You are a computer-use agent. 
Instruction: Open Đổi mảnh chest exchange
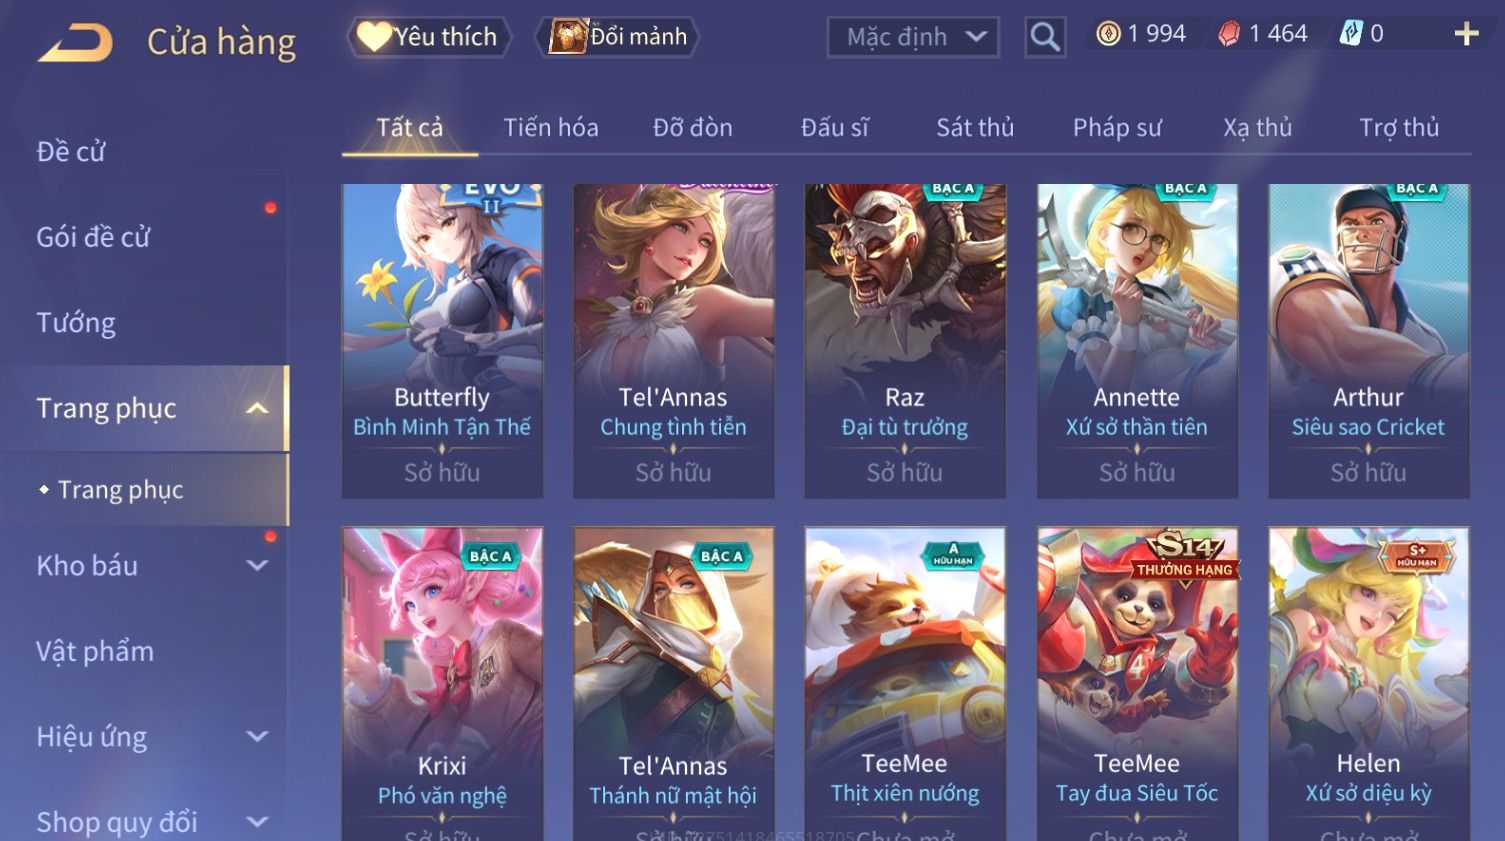[x=617, y=37]
